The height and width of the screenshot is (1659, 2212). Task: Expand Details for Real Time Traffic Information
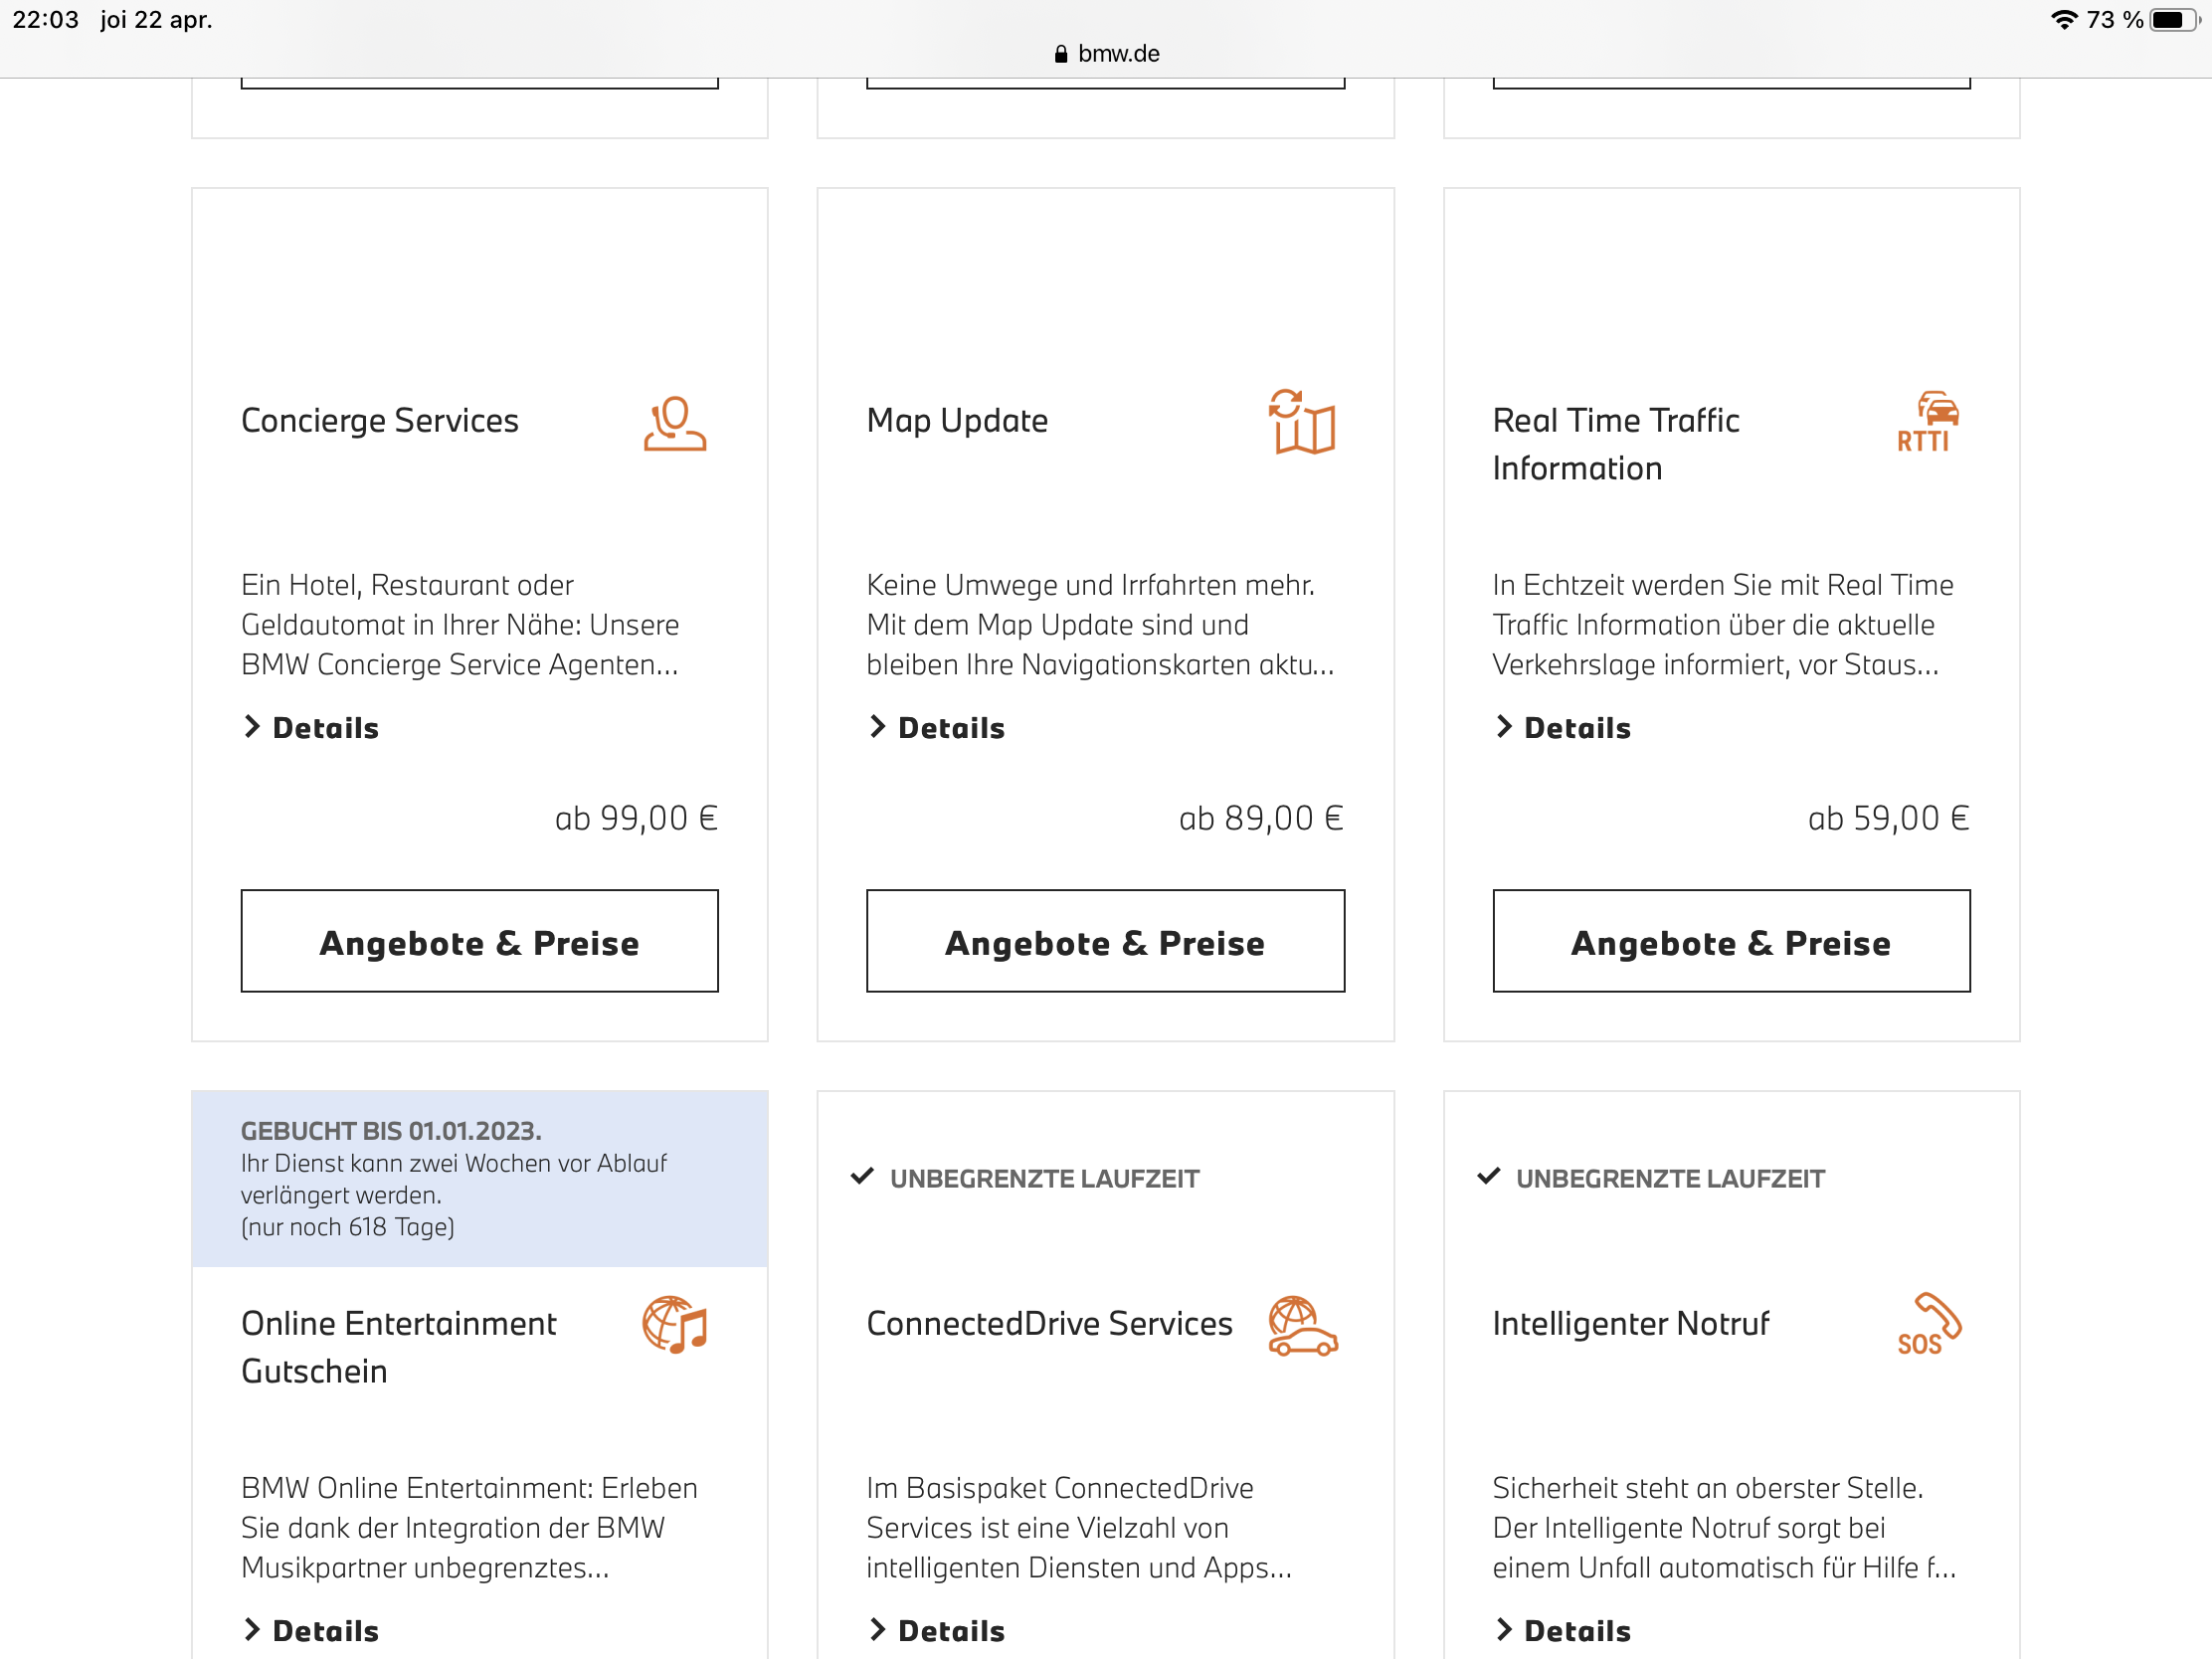coord(1563,728)
